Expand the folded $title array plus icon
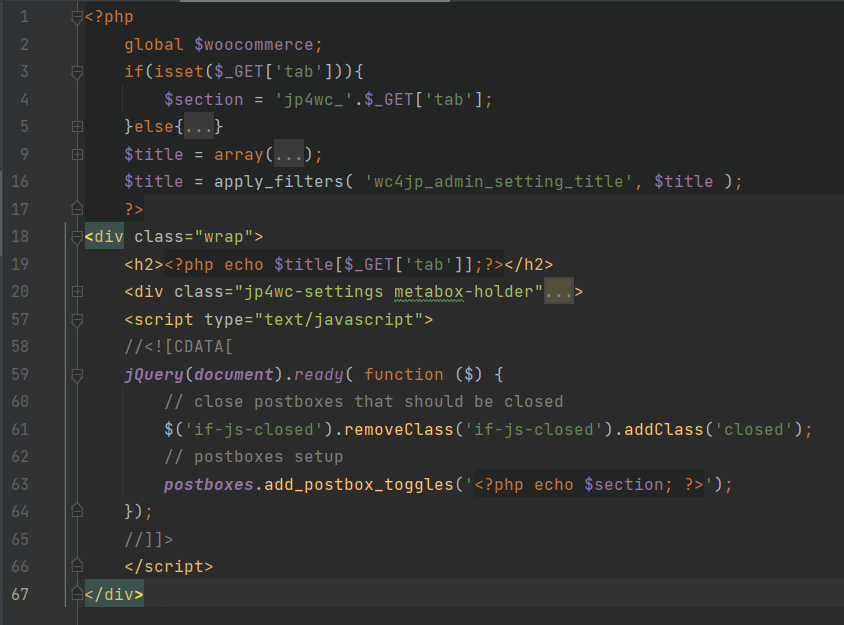 (x=77, y=154)
